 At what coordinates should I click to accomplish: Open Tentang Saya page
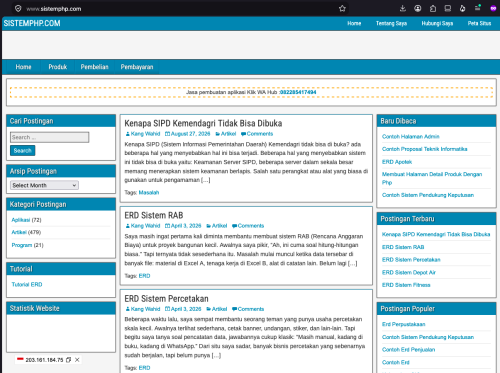tap(391, 23)
